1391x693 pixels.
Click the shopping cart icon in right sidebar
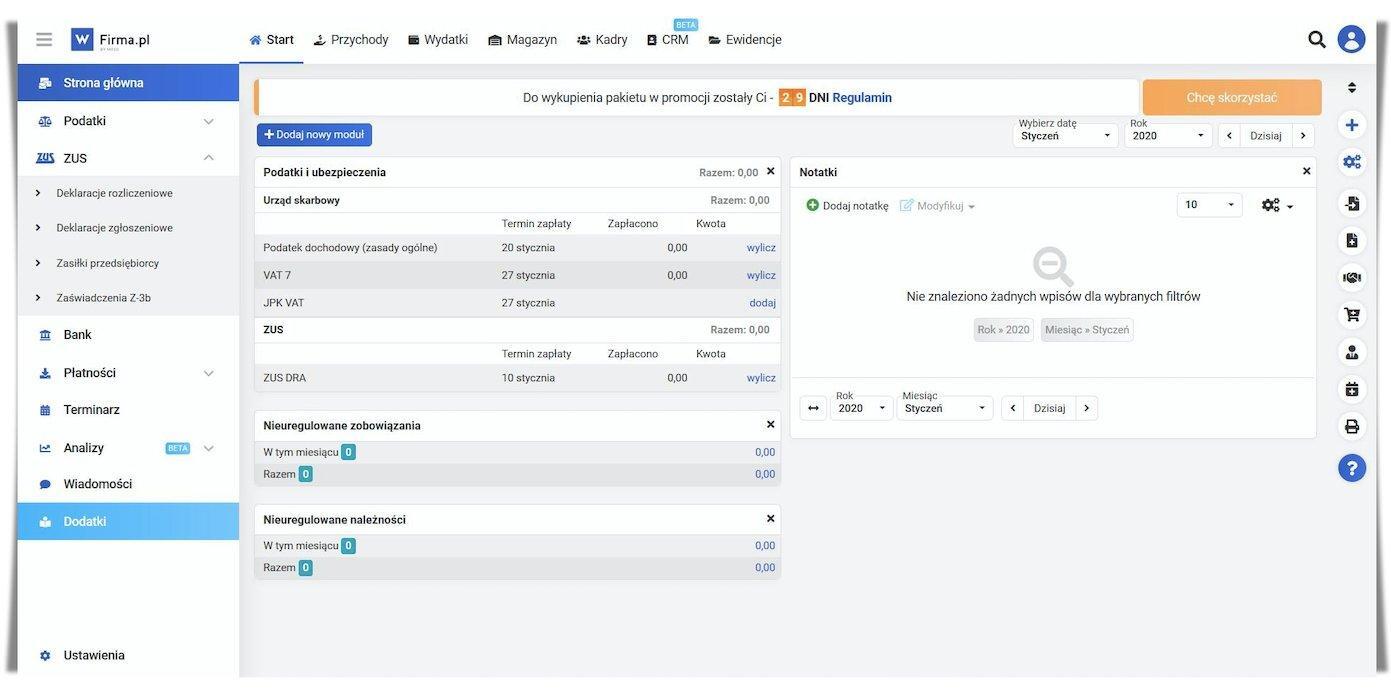point(1351,314)
